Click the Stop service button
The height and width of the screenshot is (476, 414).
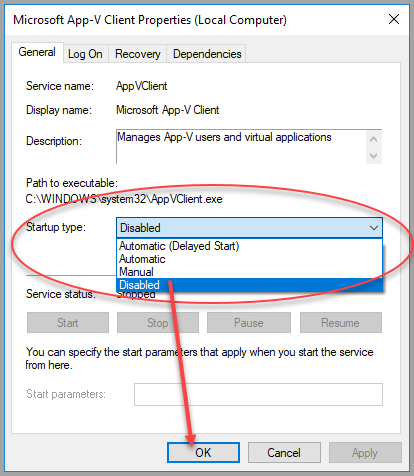(158, 323)
